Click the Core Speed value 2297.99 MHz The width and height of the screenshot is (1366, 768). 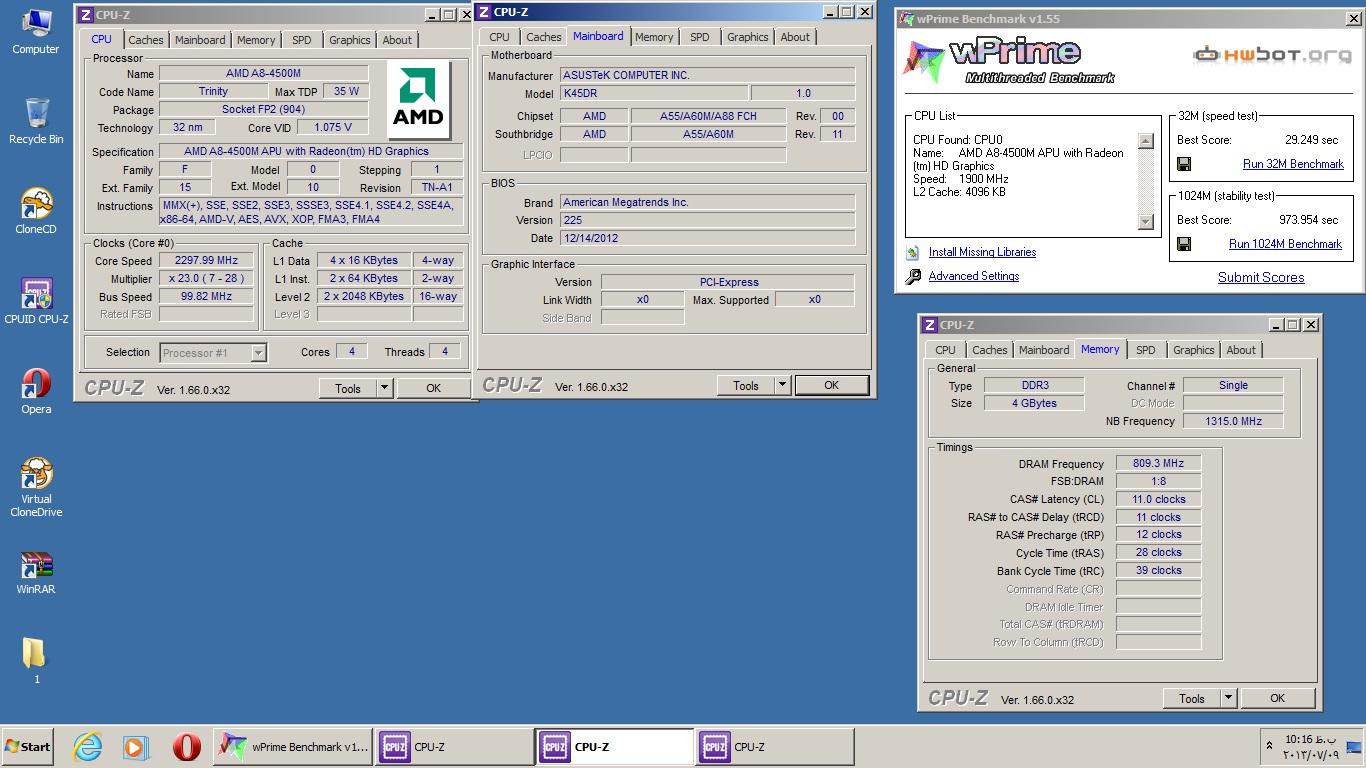[x=206, y=261]
